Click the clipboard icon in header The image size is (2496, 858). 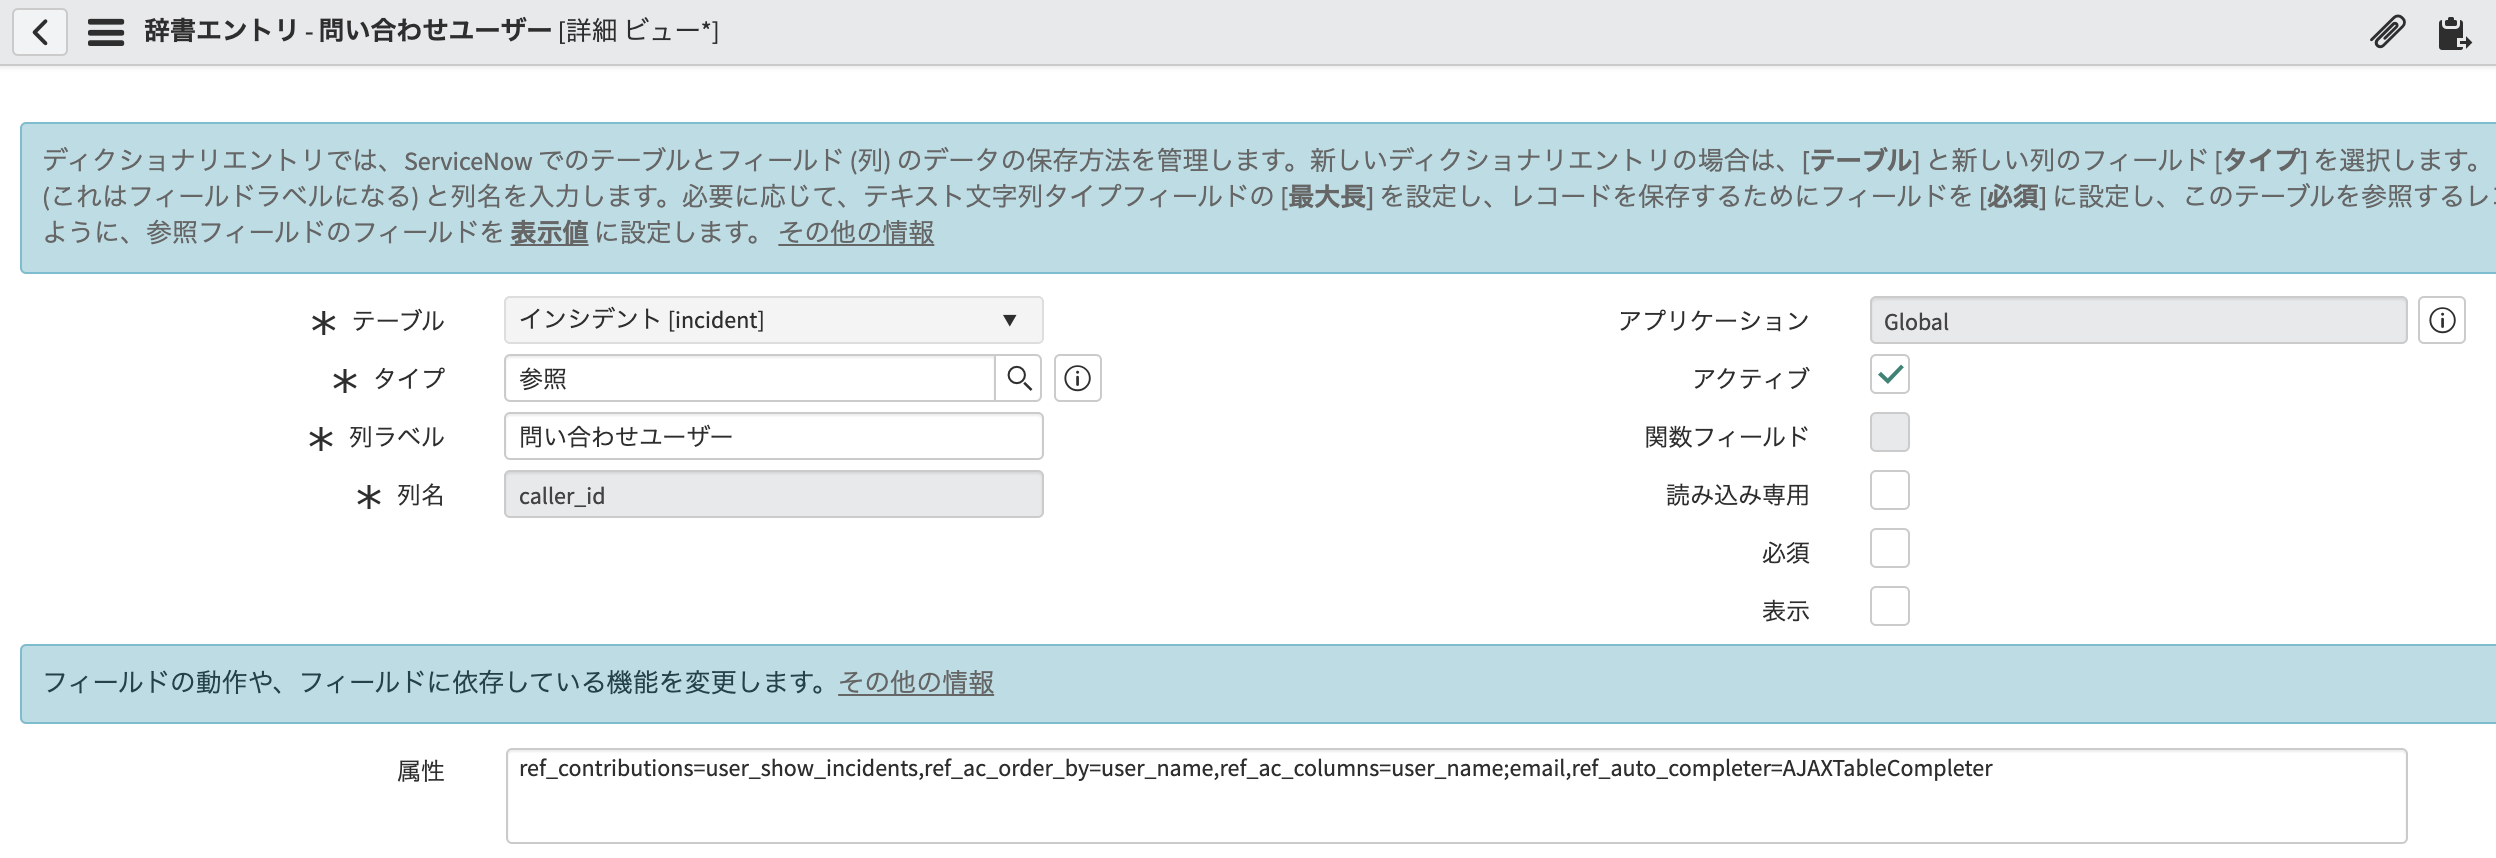[x=2453, y=32]
